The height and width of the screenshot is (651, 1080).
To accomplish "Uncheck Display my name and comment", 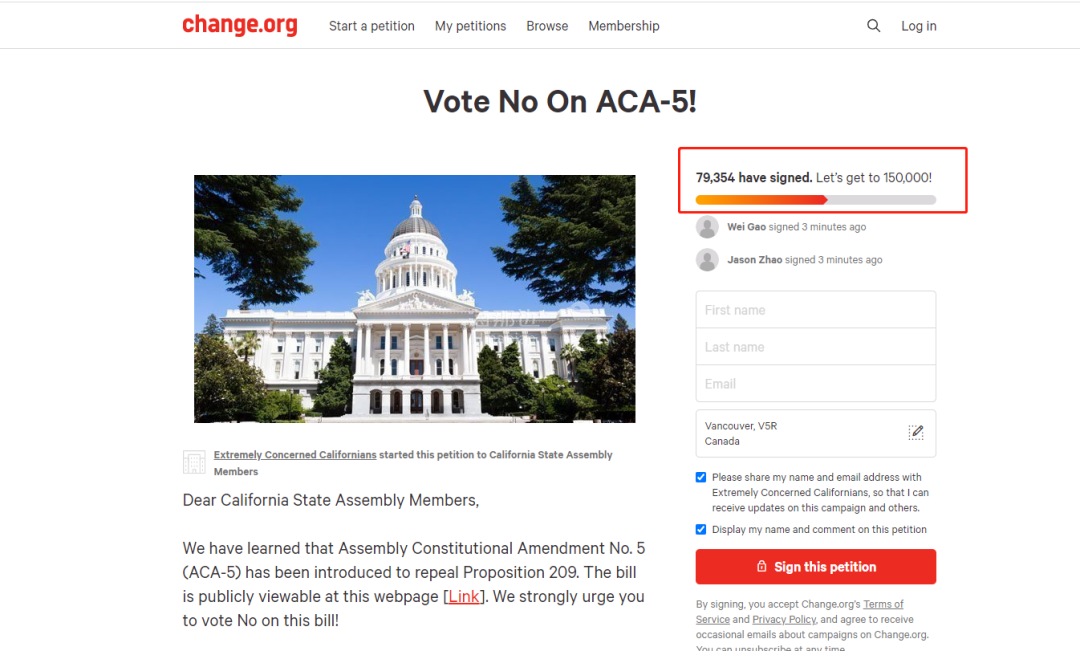I will point(701,529).
